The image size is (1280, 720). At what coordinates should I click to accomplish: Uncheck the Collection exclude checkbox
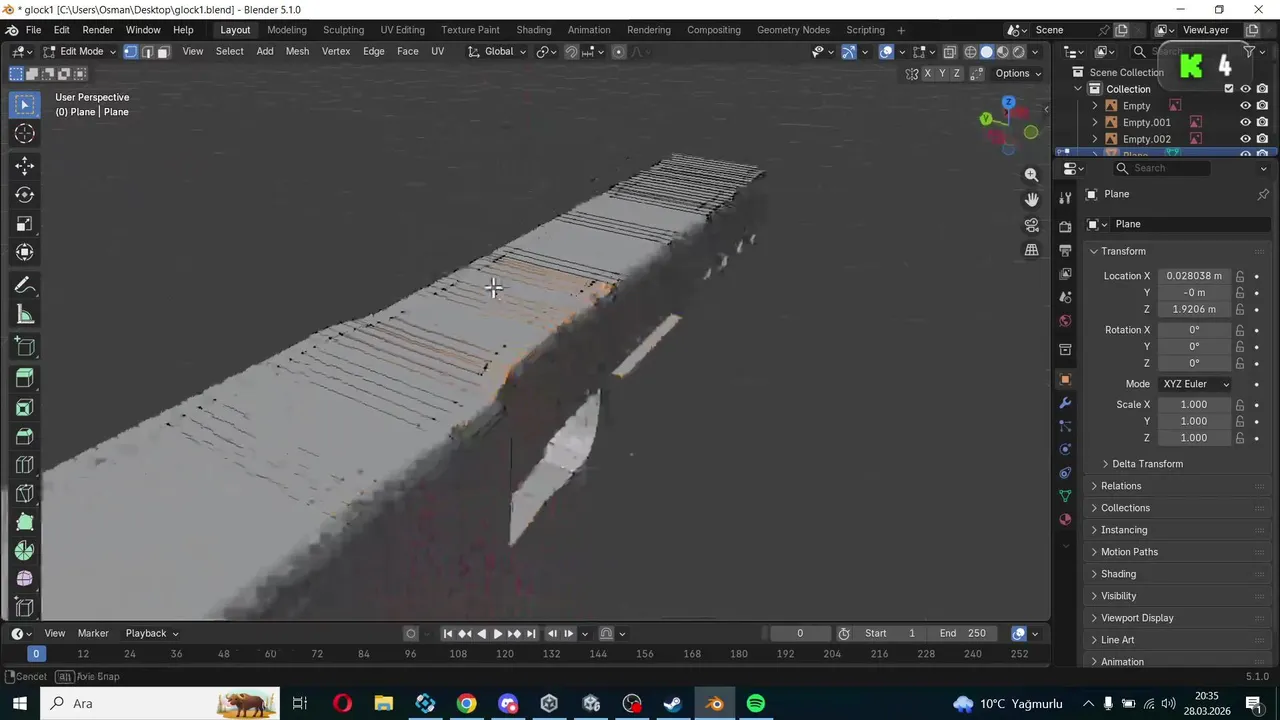tap(1229, 89)
